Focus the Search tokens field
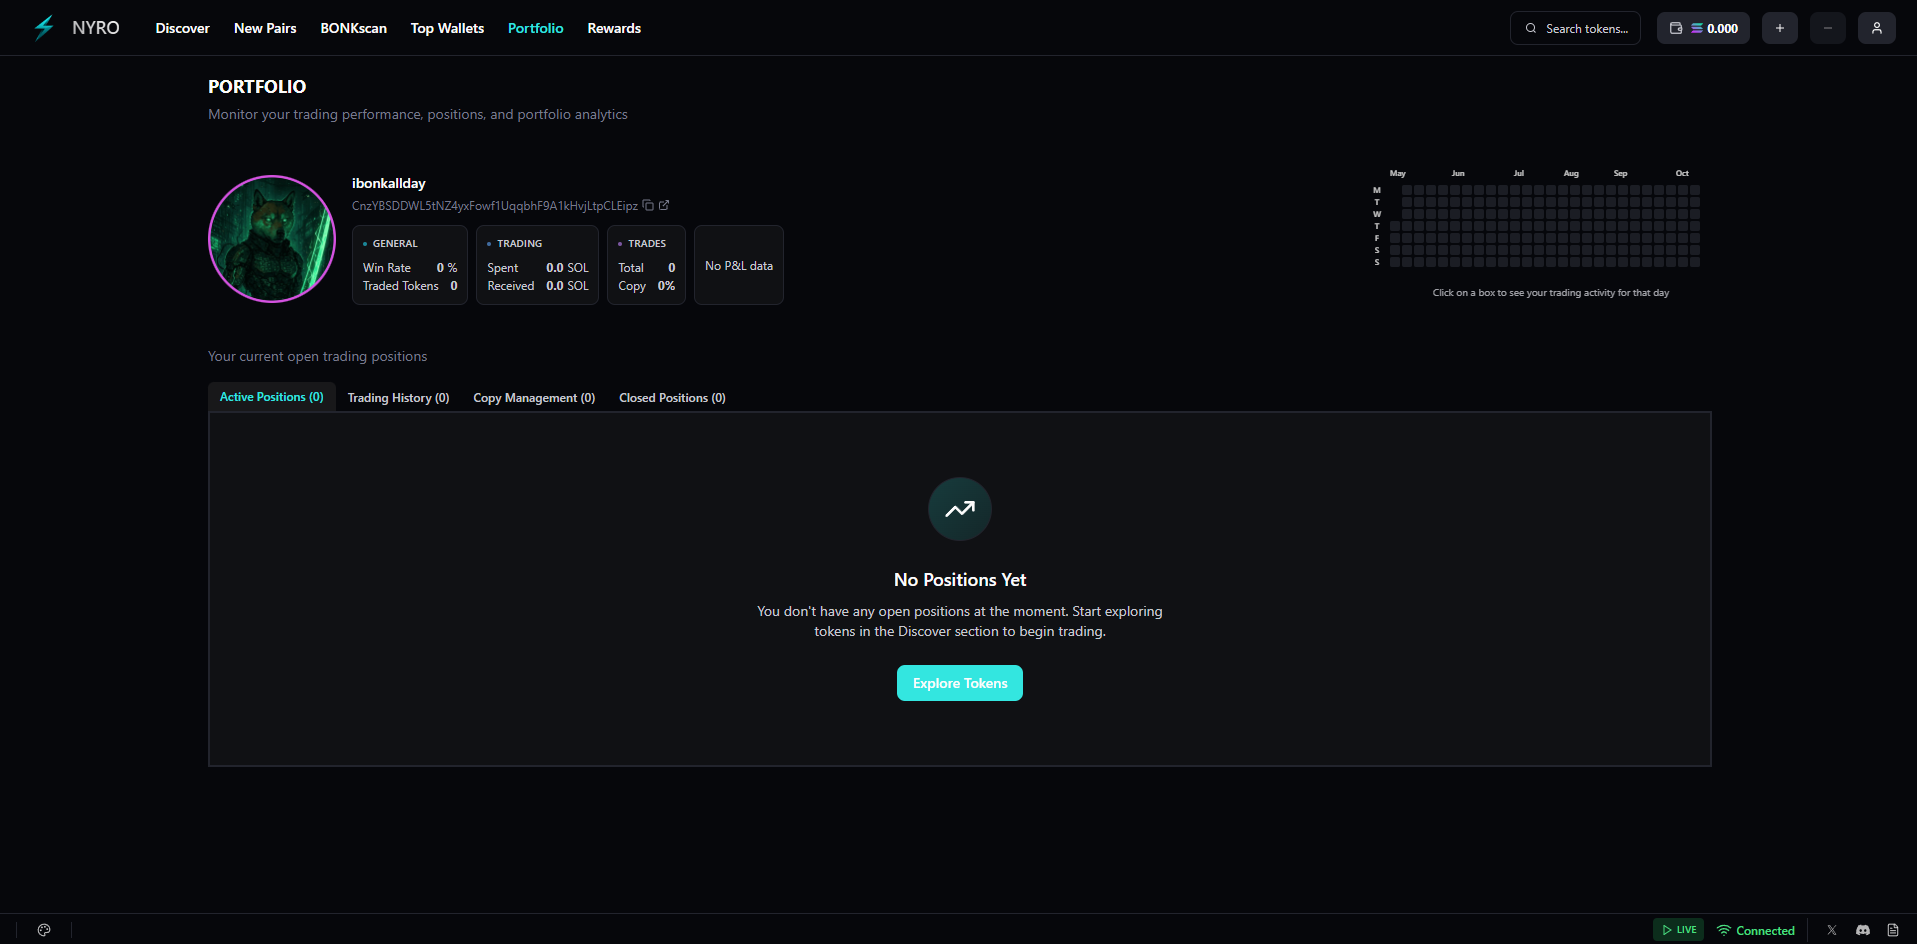This screenshot has width=1917, height=944. 1575,28
